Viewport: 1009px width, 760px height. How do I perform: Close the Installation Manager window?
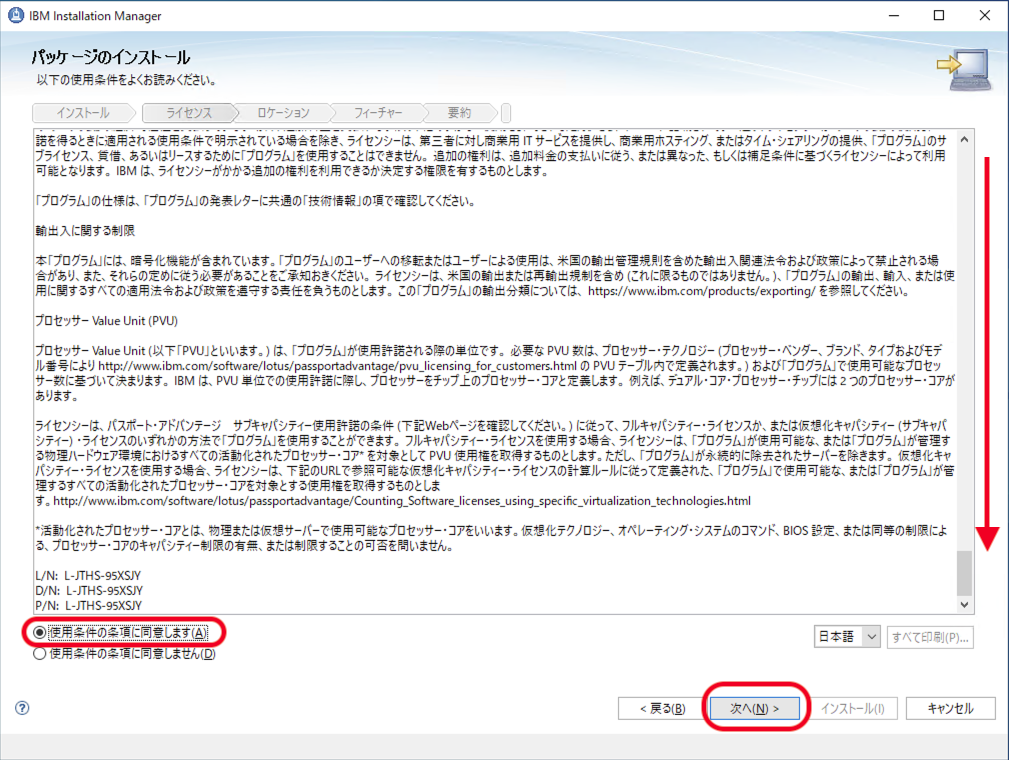click(985, 15)
